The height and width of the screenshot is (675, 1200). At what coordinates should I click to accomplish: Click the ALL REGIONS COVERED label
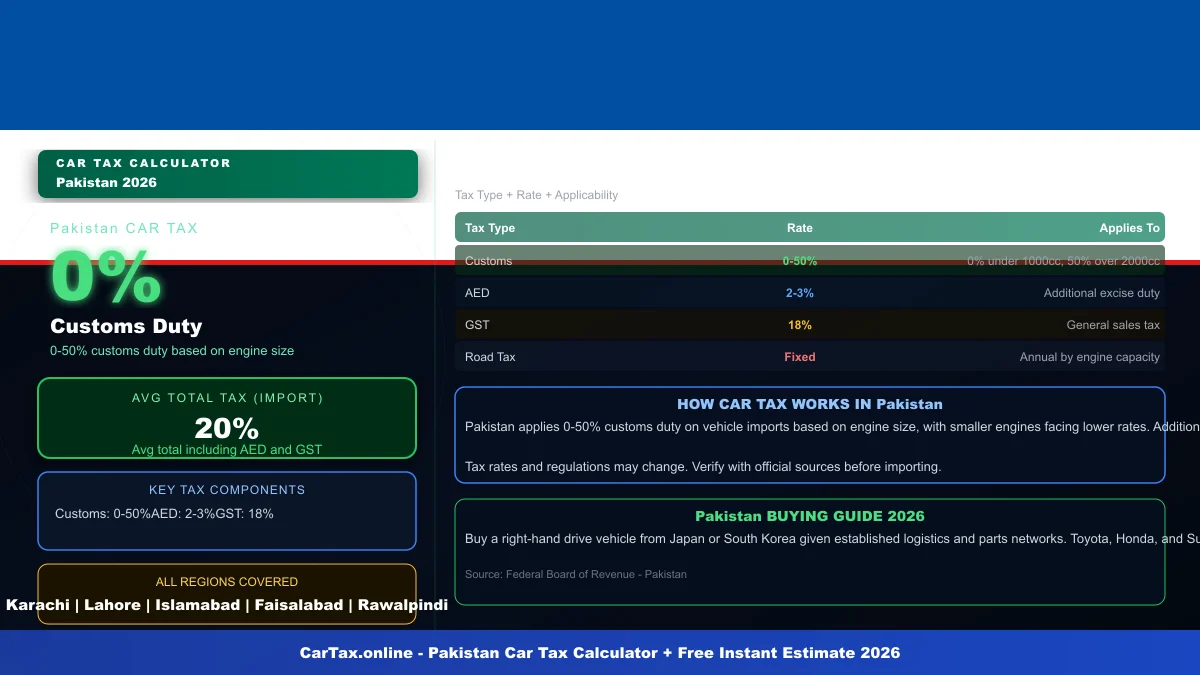point(227,582)
